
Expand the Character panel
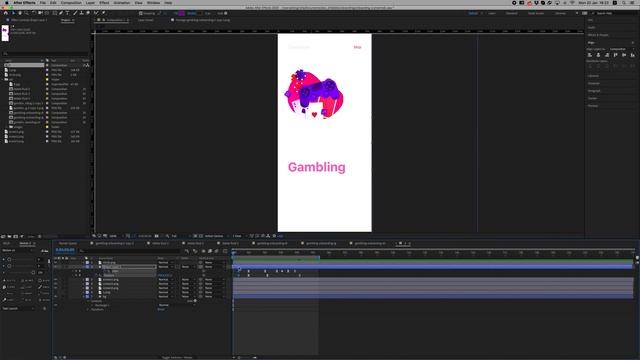[x=594, y=83]
